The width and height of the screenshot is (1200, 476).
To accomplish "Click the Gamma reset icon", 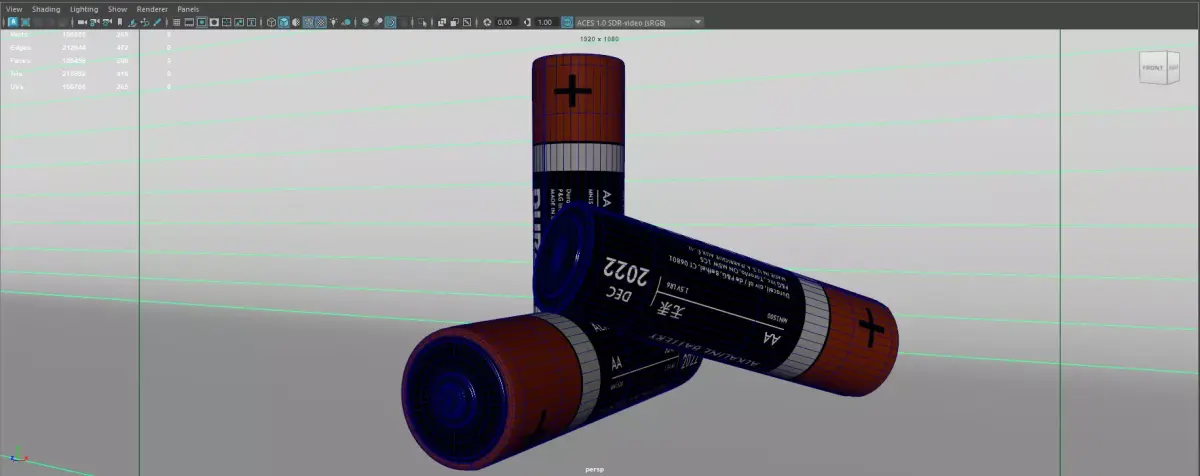I will 527,22.
